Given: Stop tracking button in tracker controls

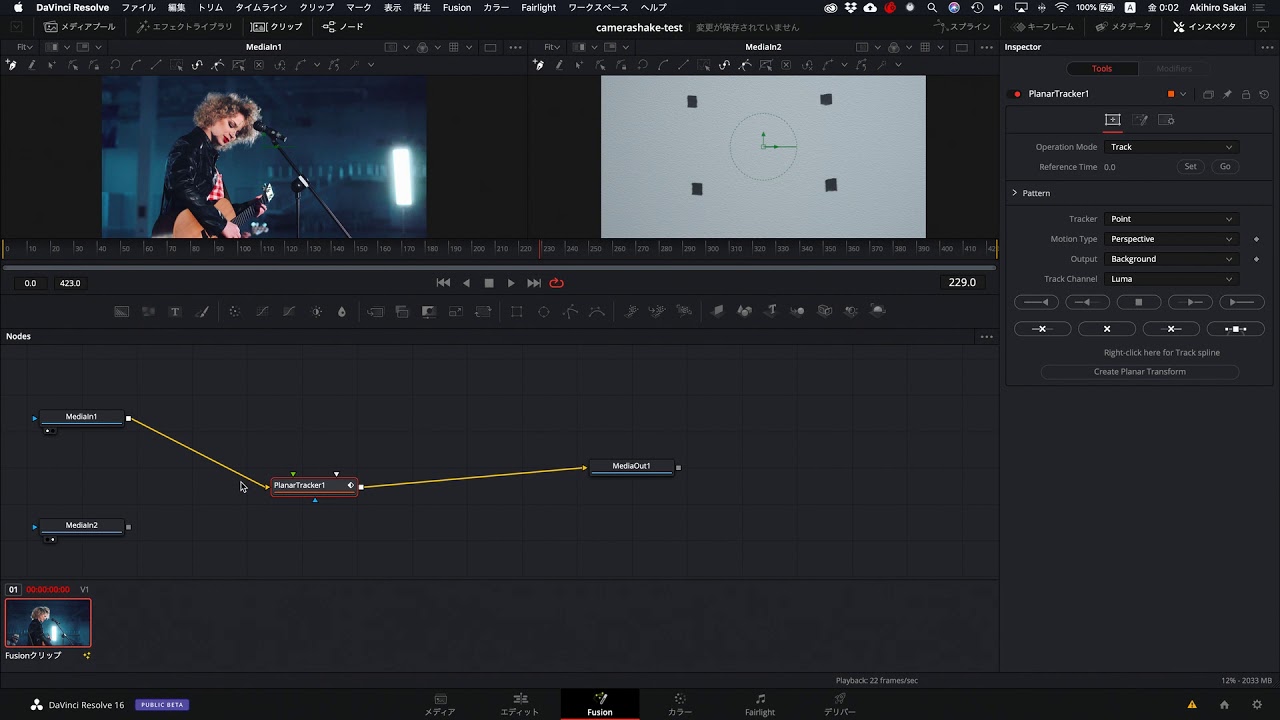Looking at the screenshot, I should (1138, 302).
